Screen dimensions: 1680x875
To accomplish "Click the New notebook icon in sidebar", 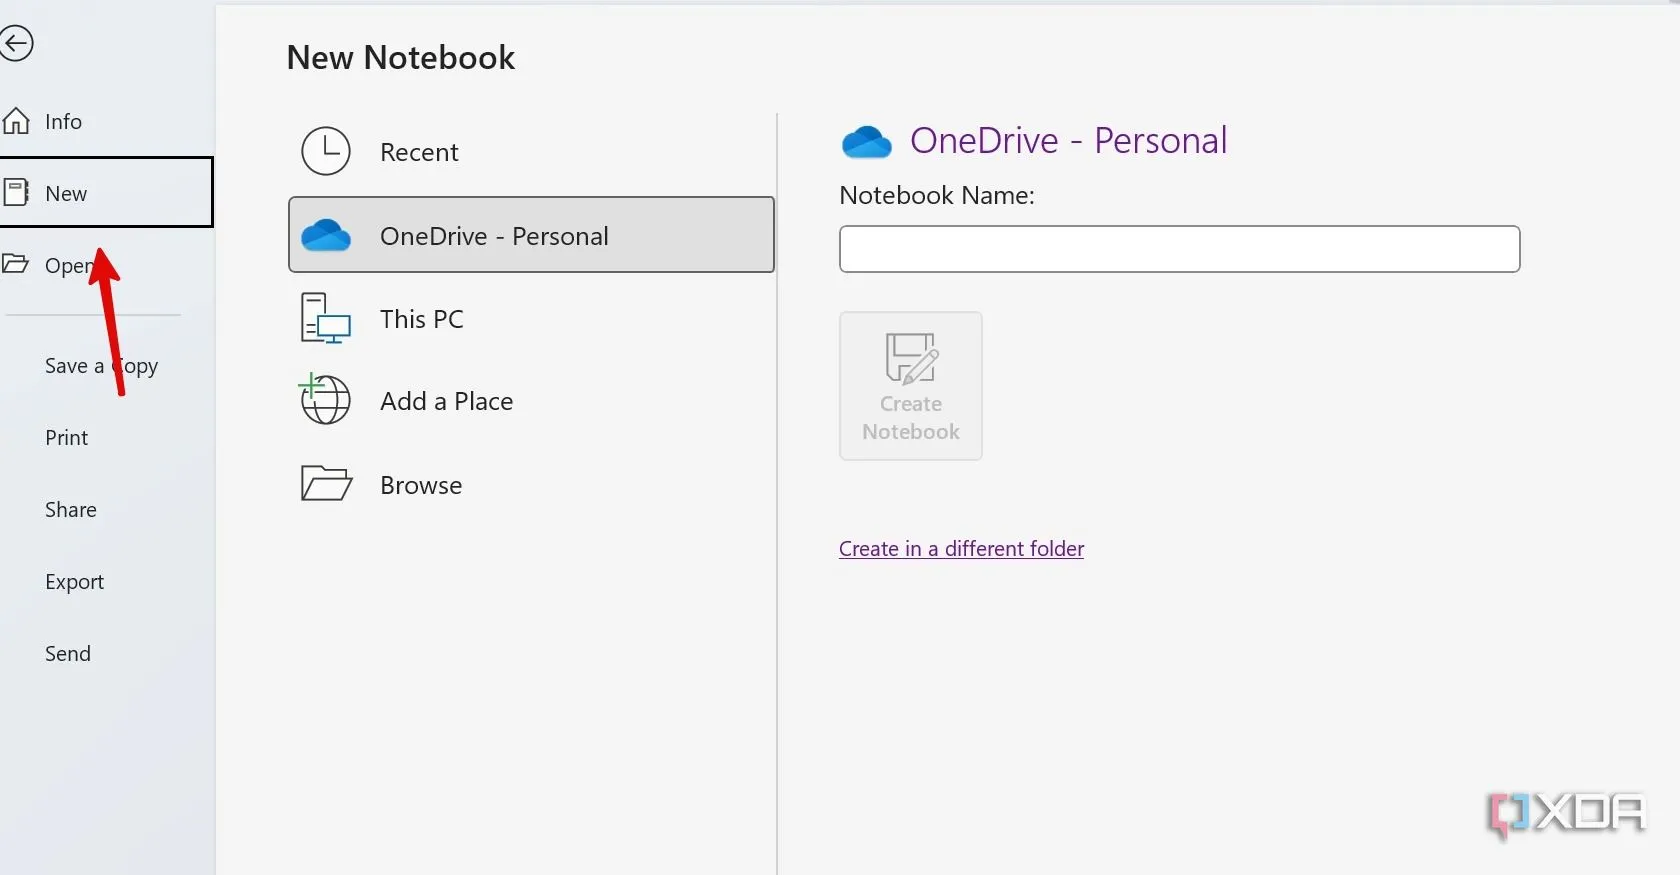I will (16, 192).
